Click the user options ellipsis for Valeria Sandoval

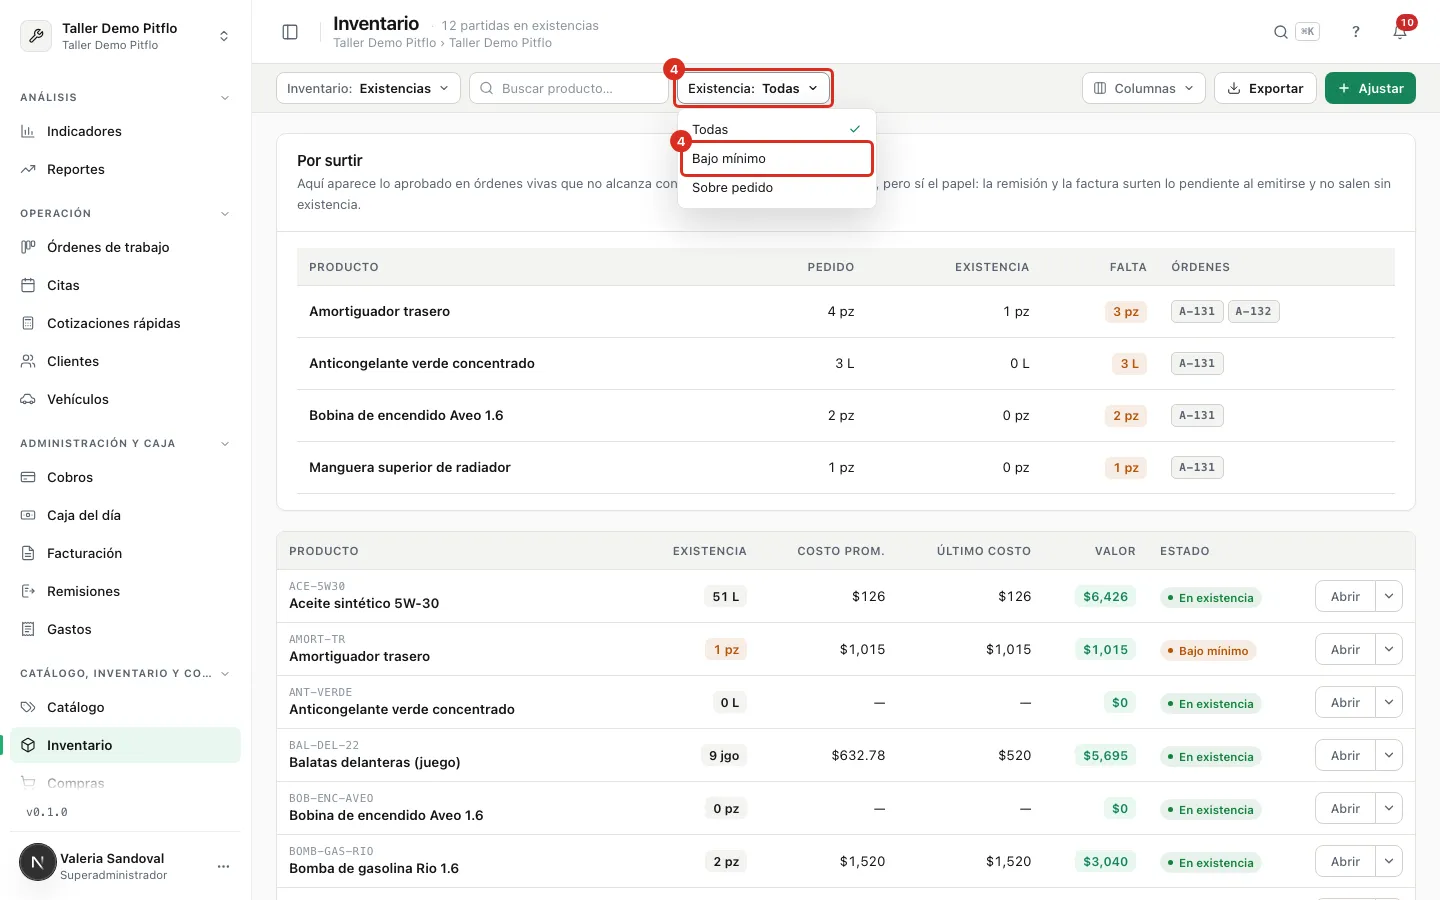tap(223, 866)
